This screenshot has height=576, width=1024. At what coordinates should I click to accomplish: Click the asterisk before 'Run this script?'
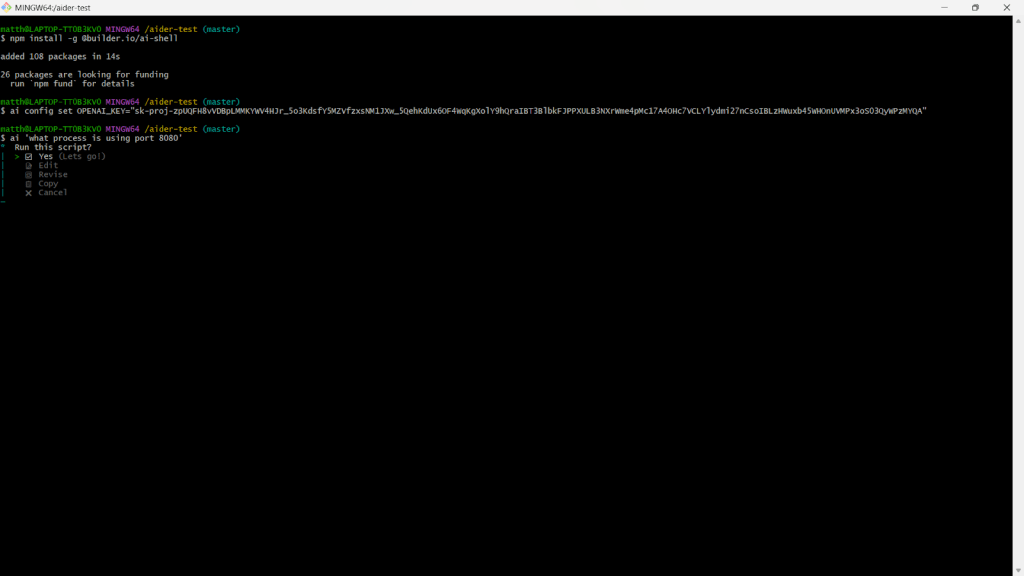(x=2, y=147)
